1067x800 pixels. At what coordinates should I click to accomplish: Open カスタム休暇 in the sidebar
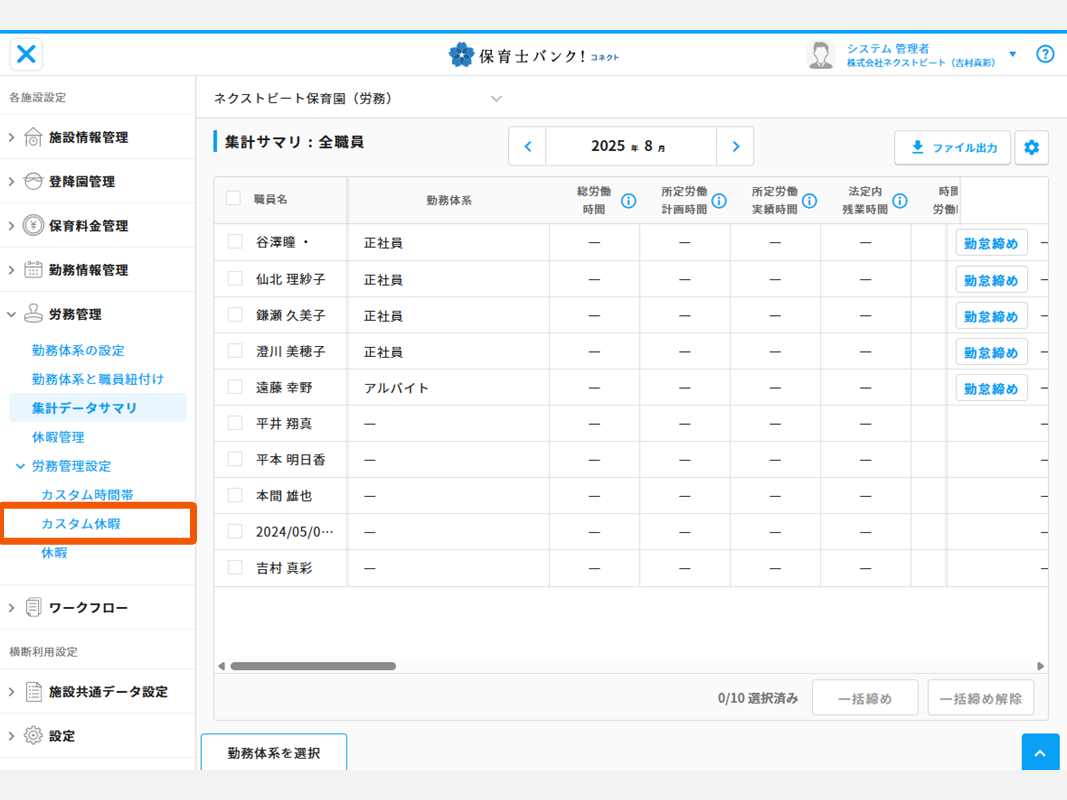pyautogui.click(x=81, y=524)
